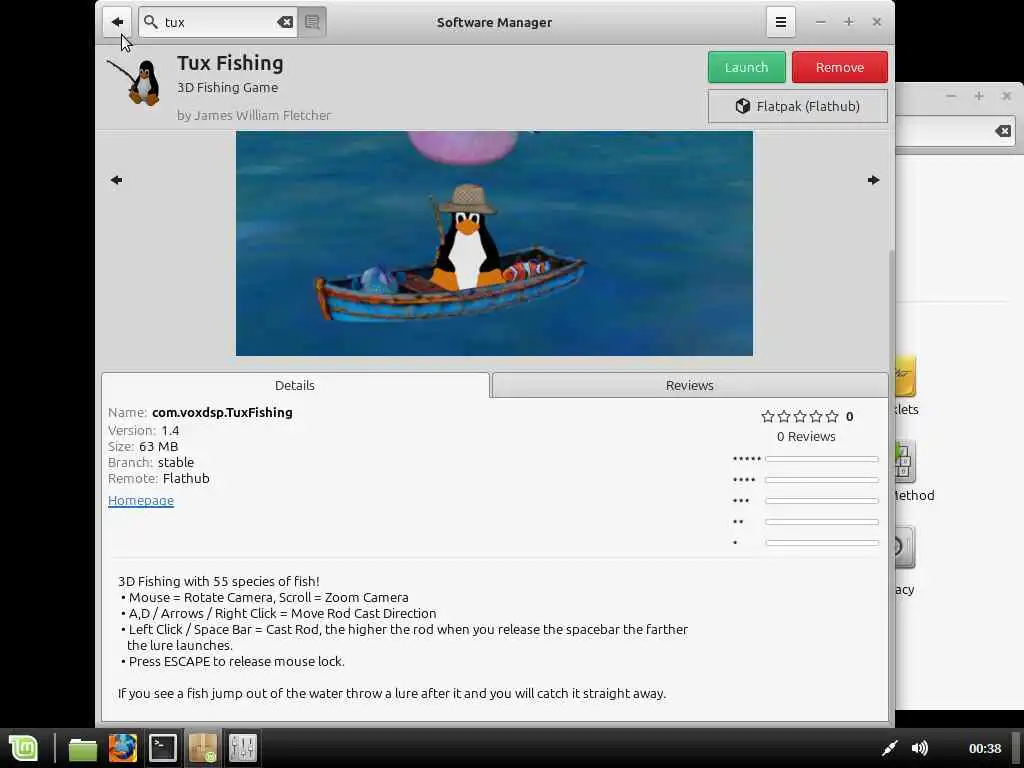The width and height of the screenshot is (1024, 768).
Task: Open the network tray icon
Action: coord(889,748)
